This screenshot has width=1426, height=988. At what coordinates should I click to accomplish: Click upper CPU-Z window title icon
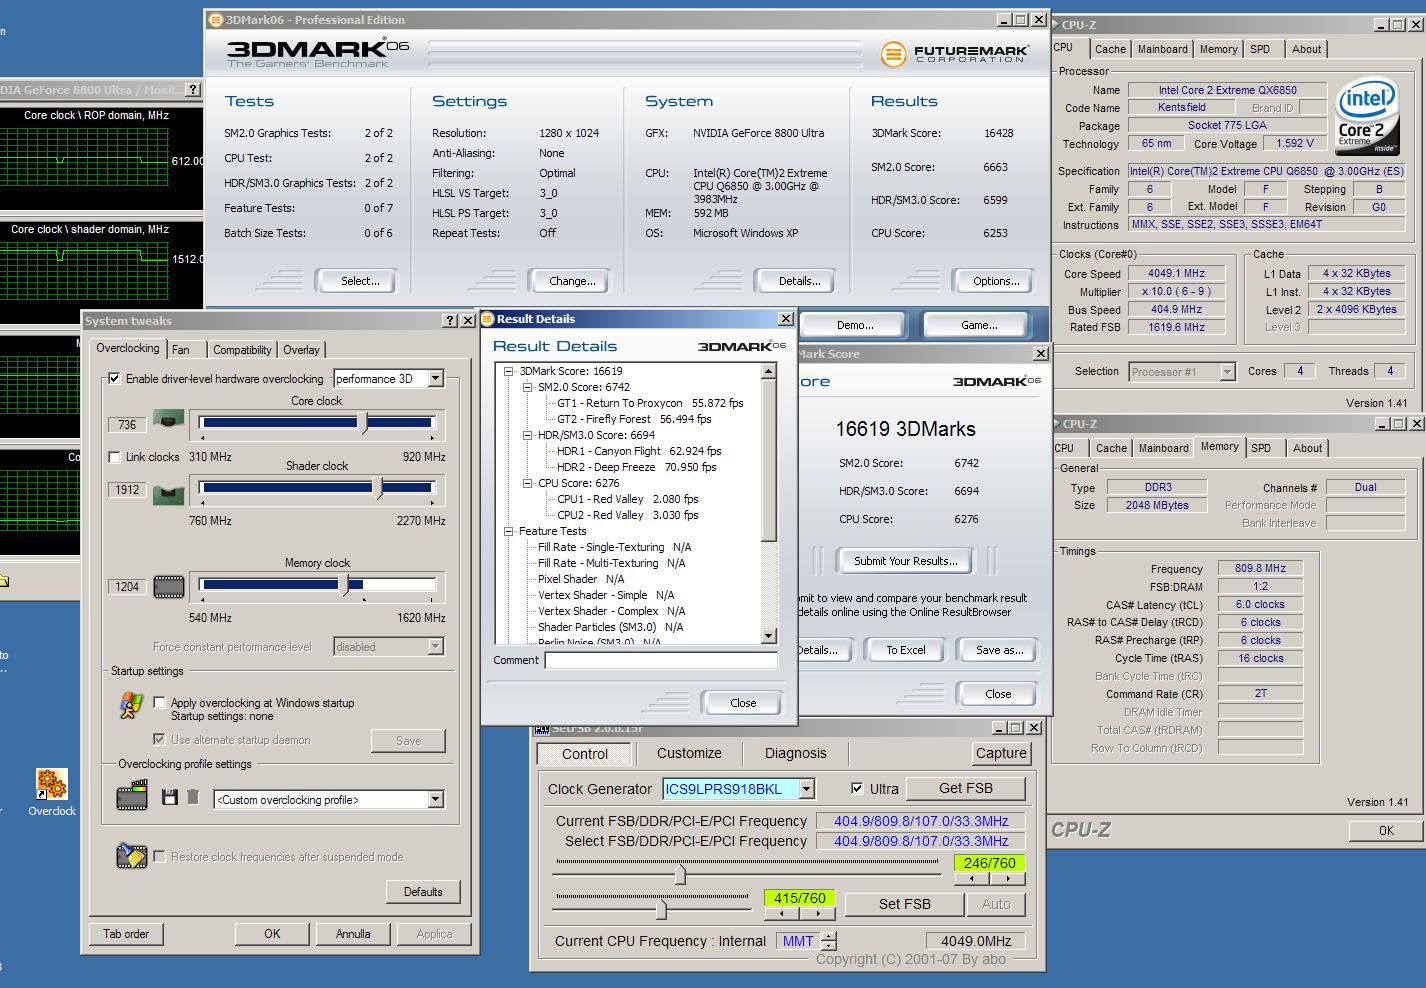(1058, 24)
